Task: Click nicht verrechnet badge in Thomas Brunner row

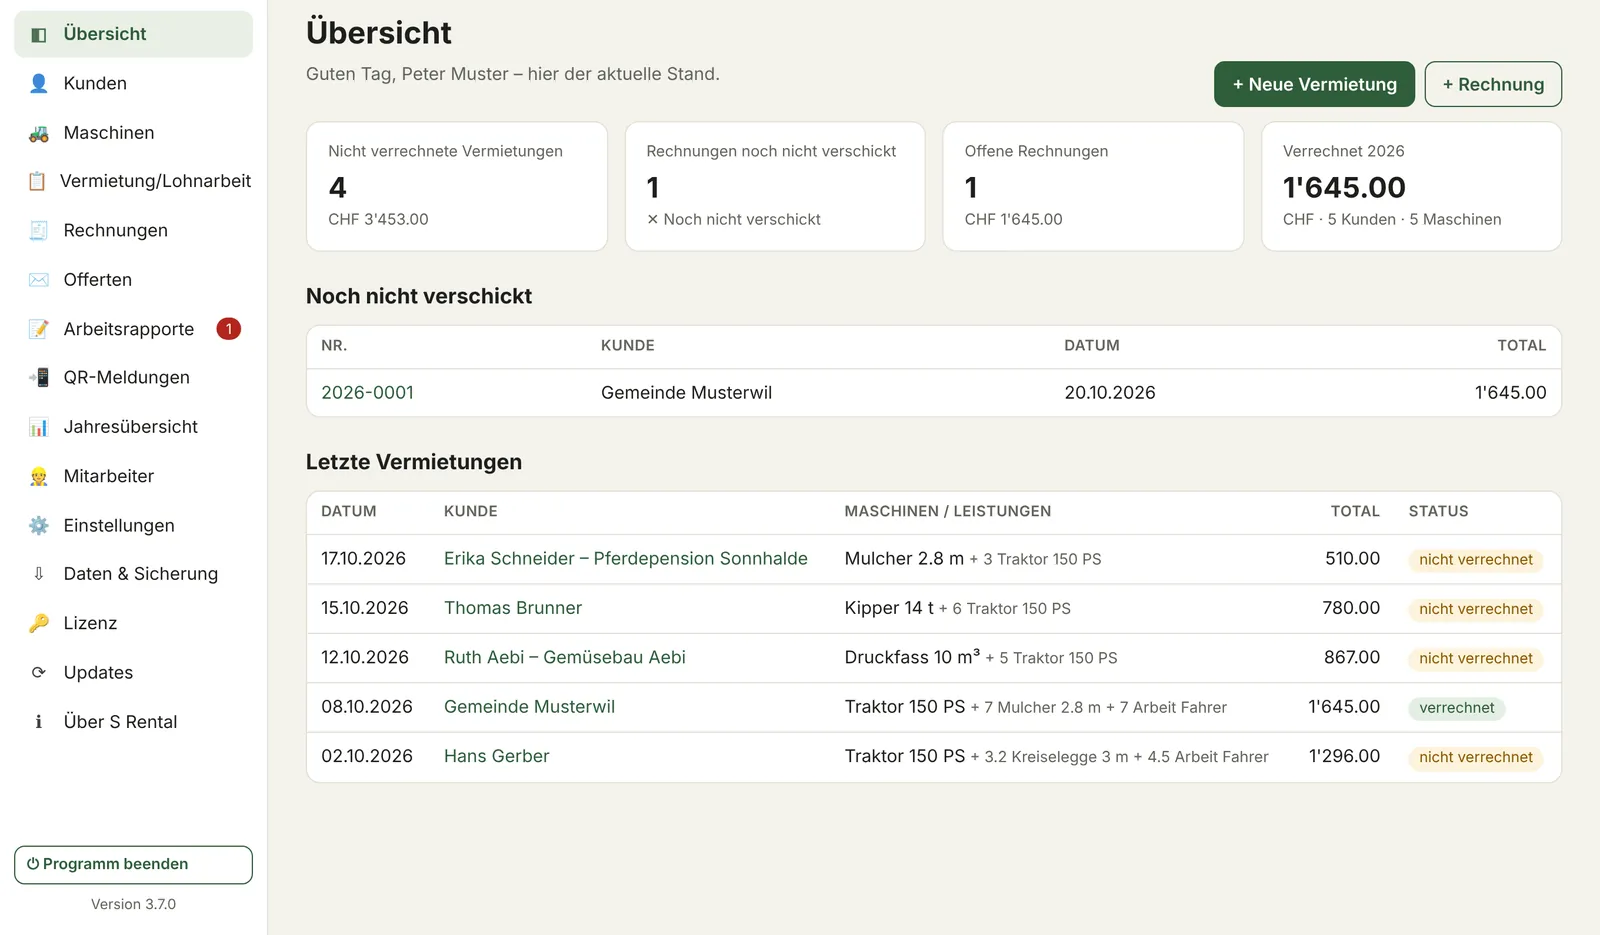Action: click(x=1475, y=610)
